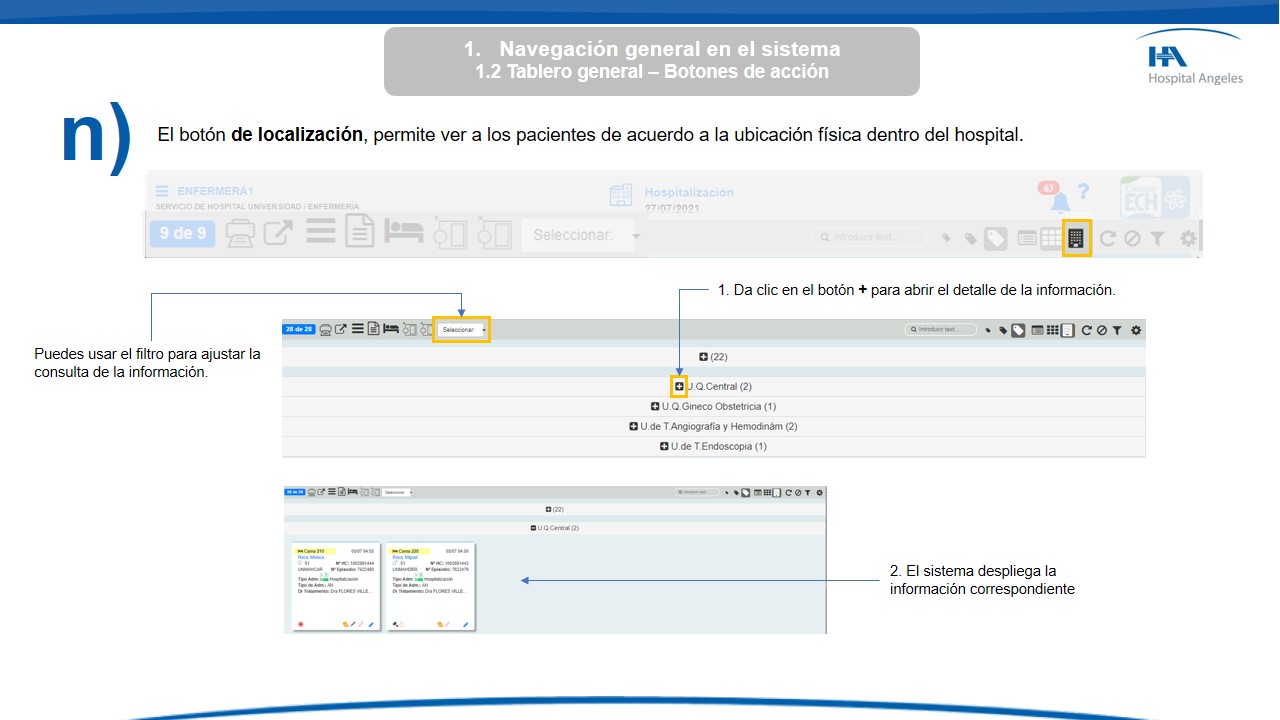Expand the U.de T.Endoscopia (1) group
This screenshot has width=1280, height=720.
point(664,446)
